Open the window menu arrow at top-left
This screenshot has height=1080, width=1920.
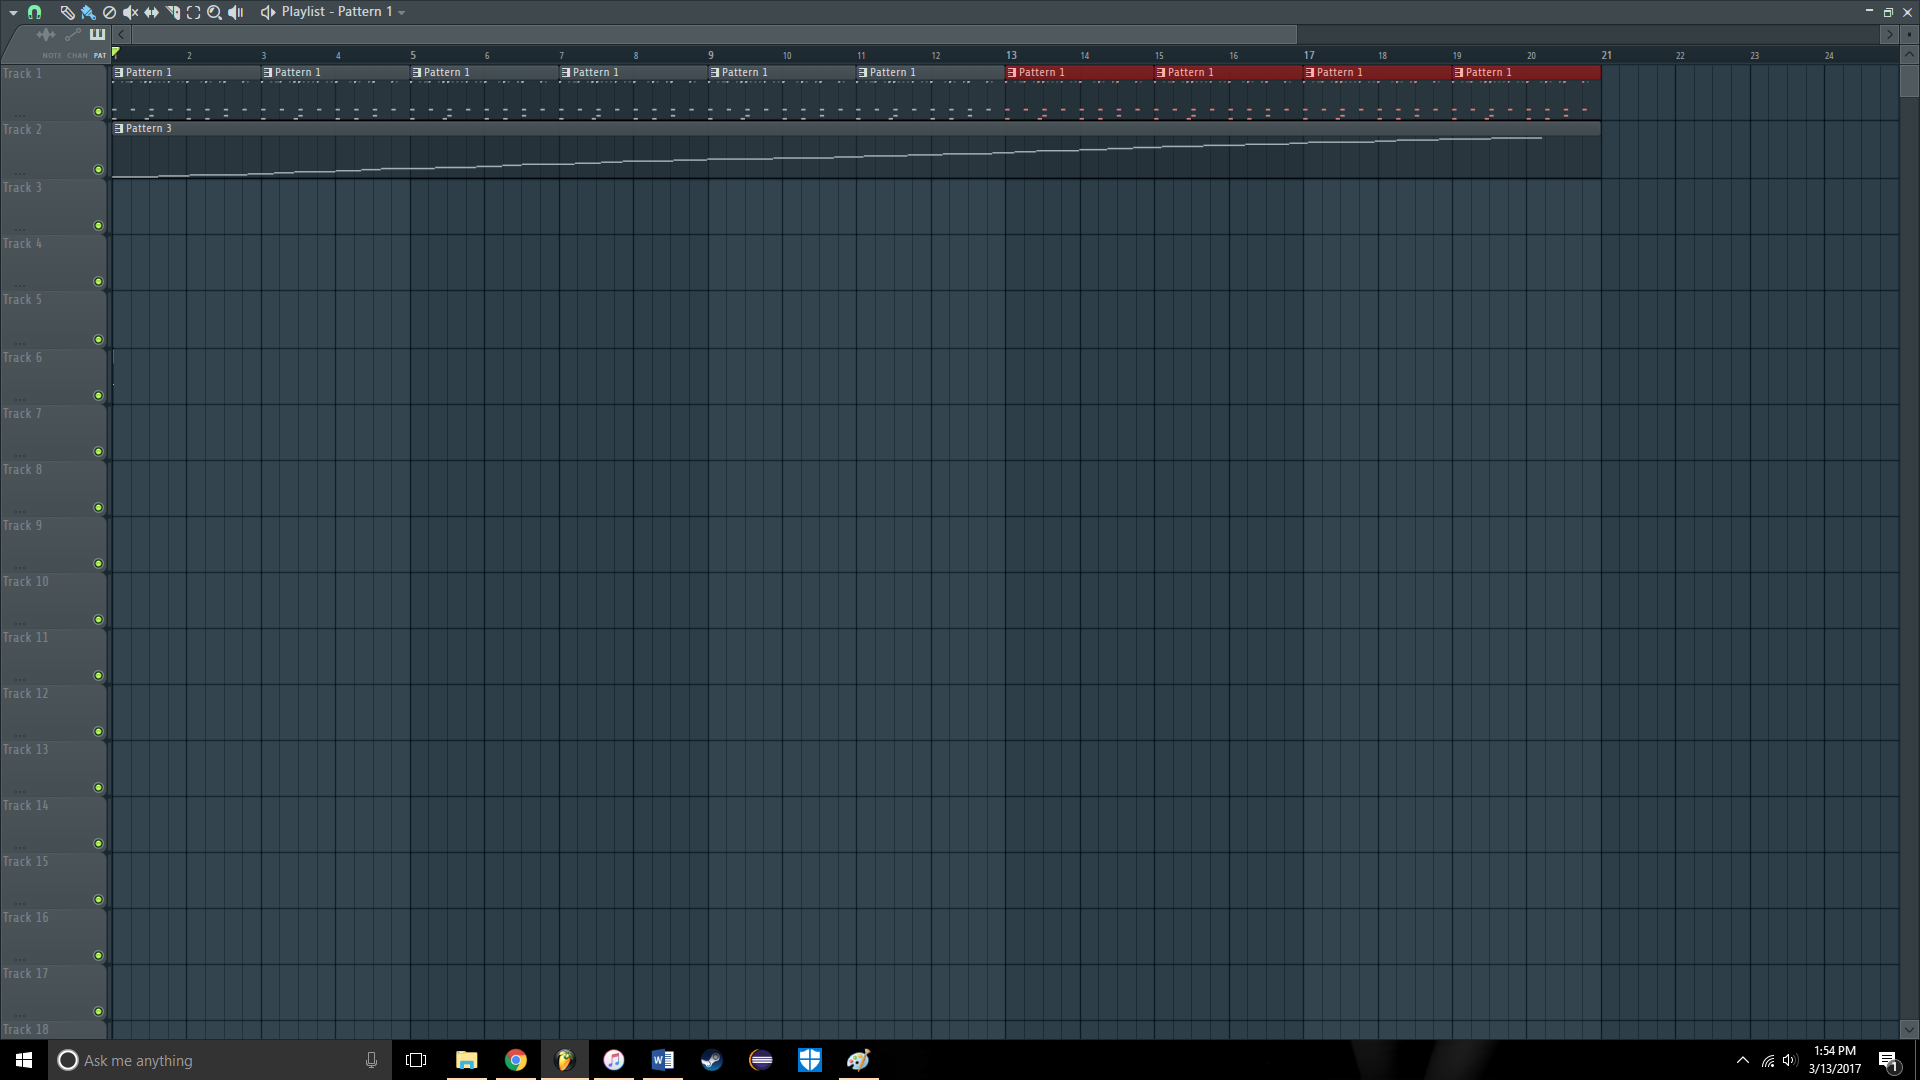coord(13,11)
